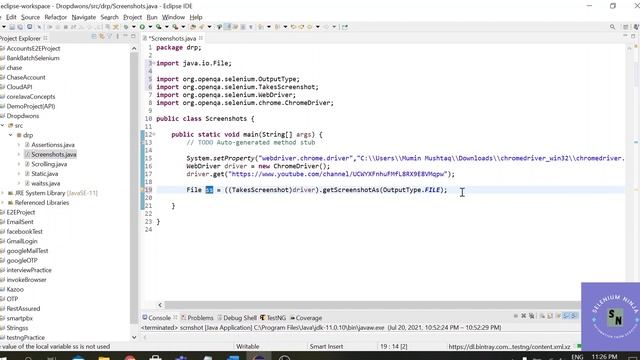Open the Coverage dropdown arrow

click(167, 27)
